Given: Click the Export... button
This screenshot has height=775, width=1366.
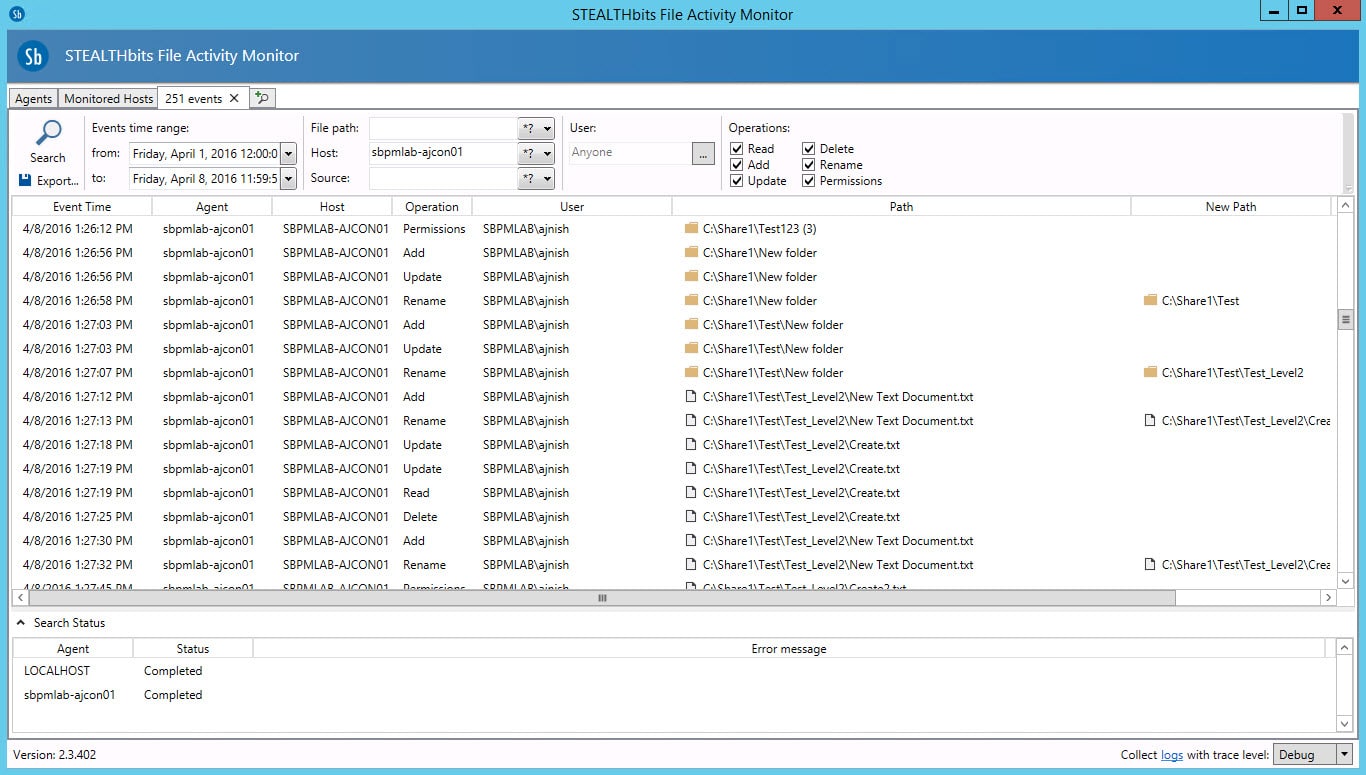Looking at the screenshot, I should click(x=49, y=181).
